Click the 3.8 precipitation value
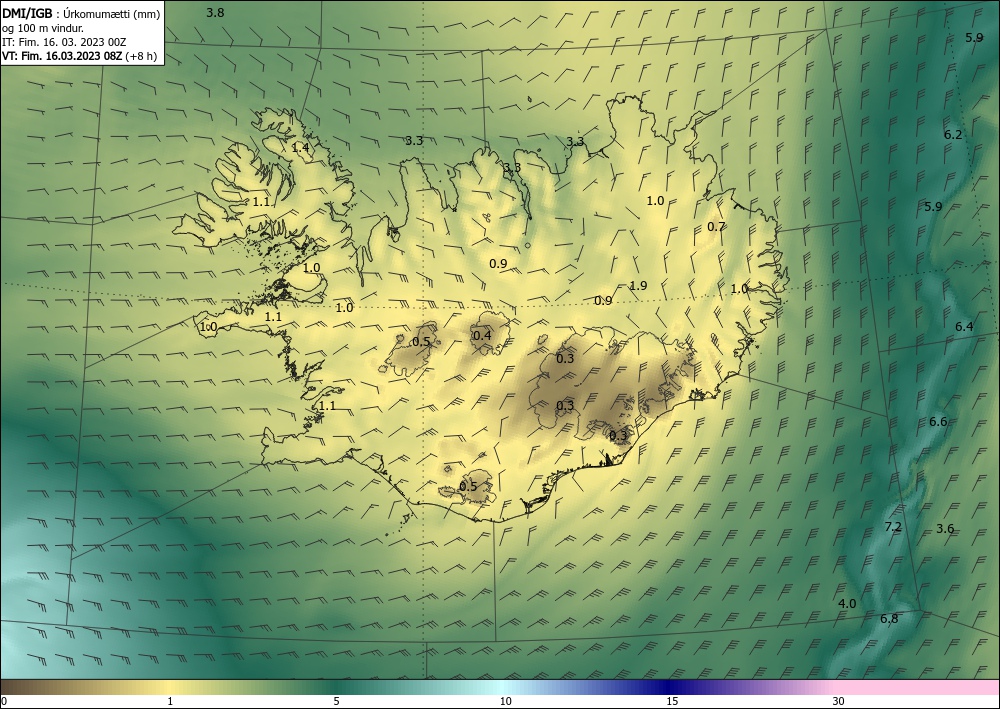The width and height of the screenshot is (1000, 709). [x=216, y=12]
